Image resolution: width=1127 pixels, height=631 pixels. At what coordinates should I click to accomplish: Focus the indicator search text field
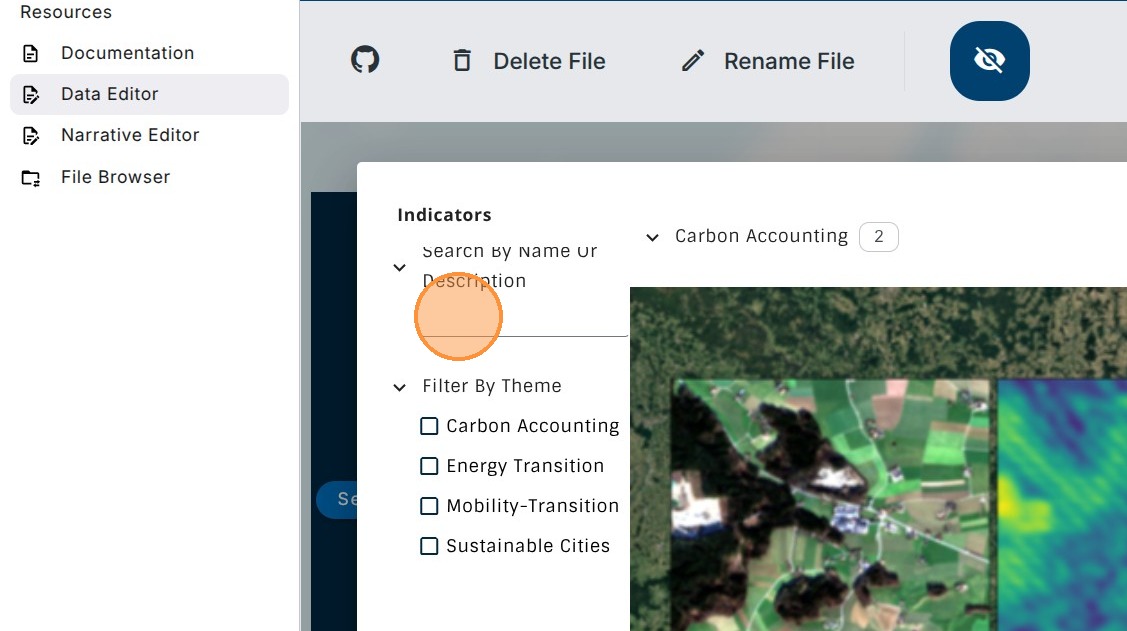click(525, 320)
